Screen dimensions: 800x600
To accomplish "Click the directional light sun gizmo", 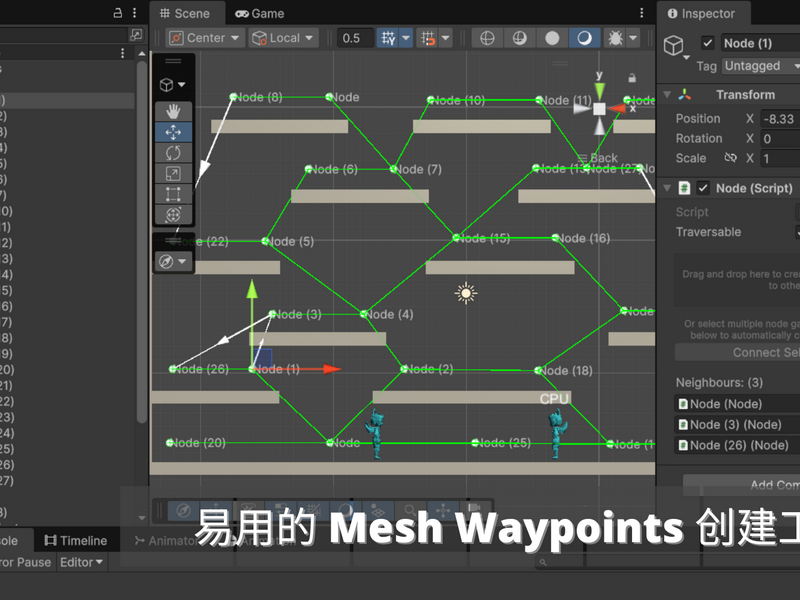I will [x=465, y=293].
